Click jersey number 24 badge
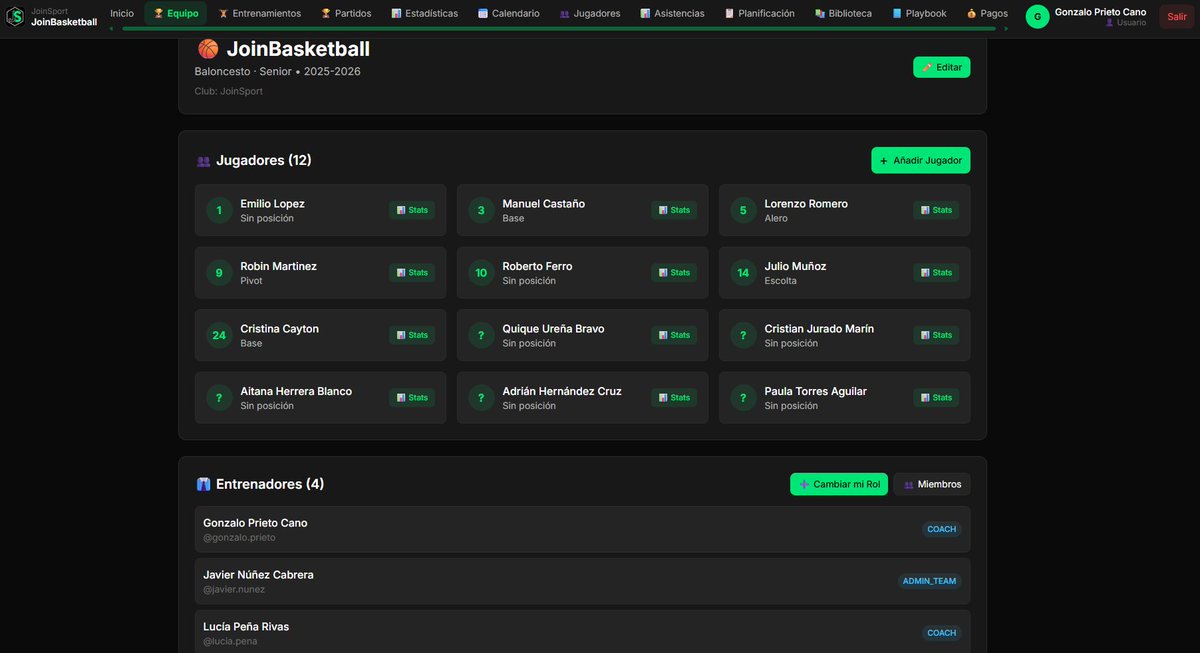This screenshot has width=1200, height=653. [219, 335]
